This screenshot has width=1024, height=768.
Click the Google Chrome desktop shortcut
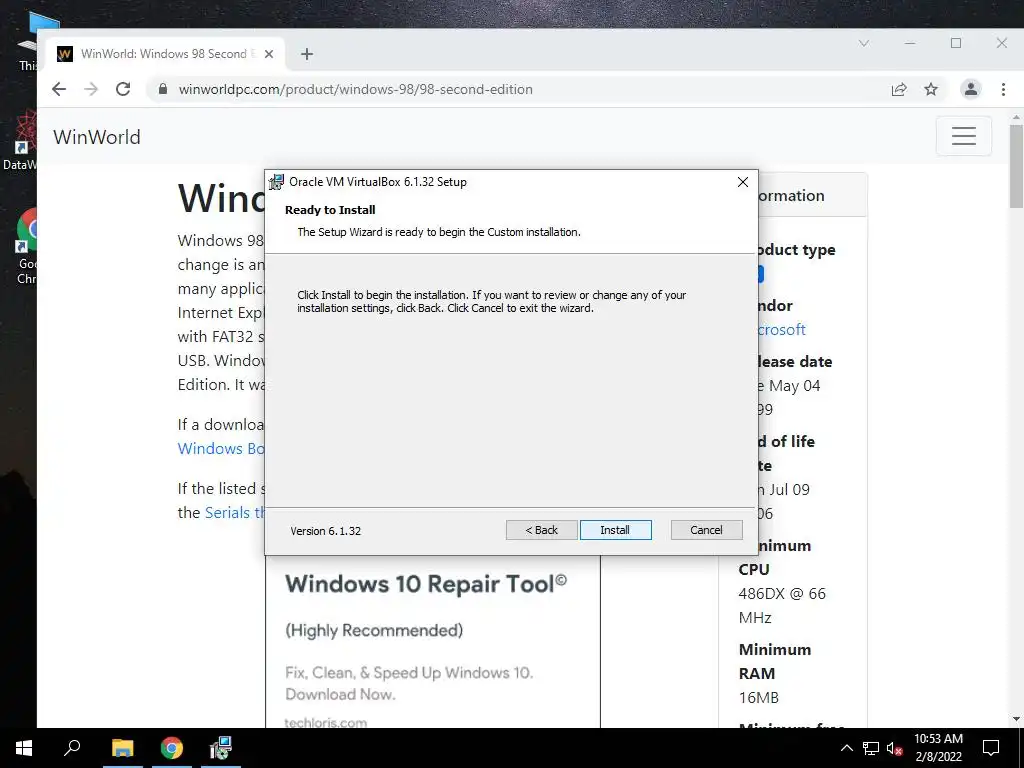pyautogui.click(x=26, y=247)
